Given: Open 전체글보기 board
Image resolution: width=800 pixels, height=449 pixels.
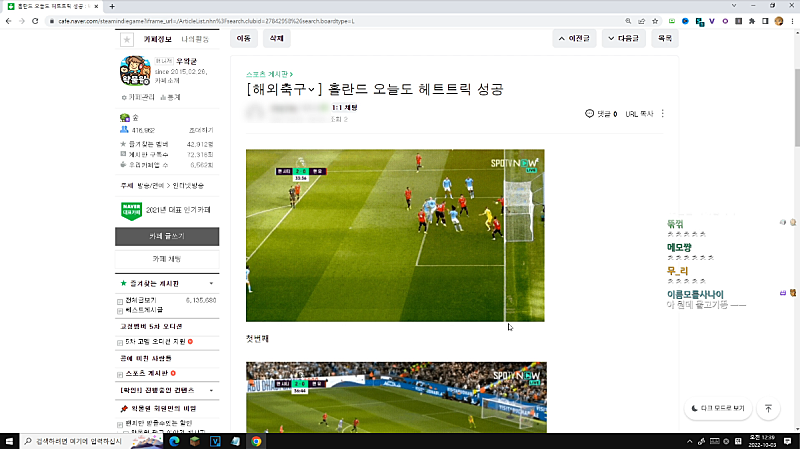Looking at the screenshot, I should pyautogui.click(x=141, y=300).
